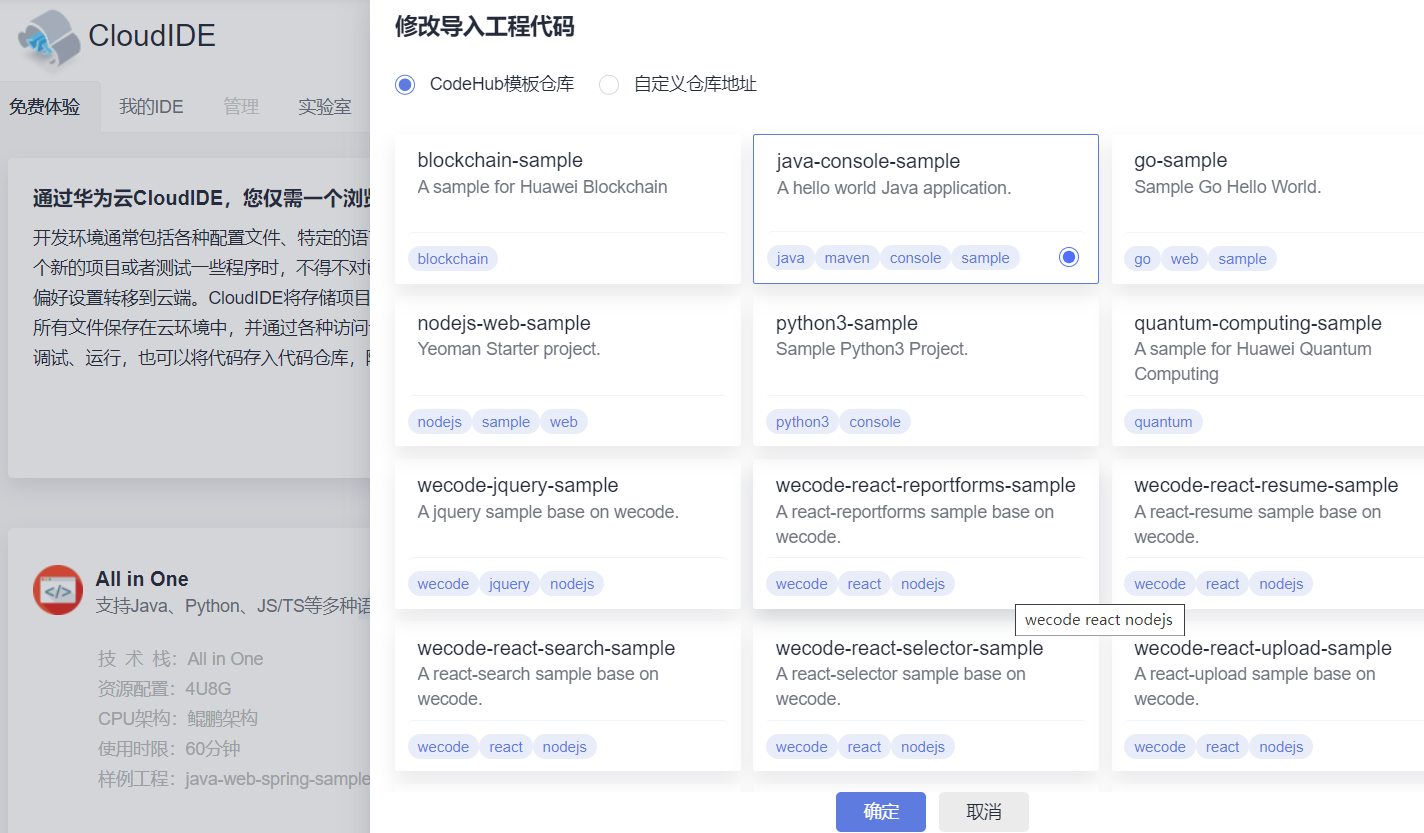
Task: Select the 自定义仓库地址 radio option
Action: (609, 85)
